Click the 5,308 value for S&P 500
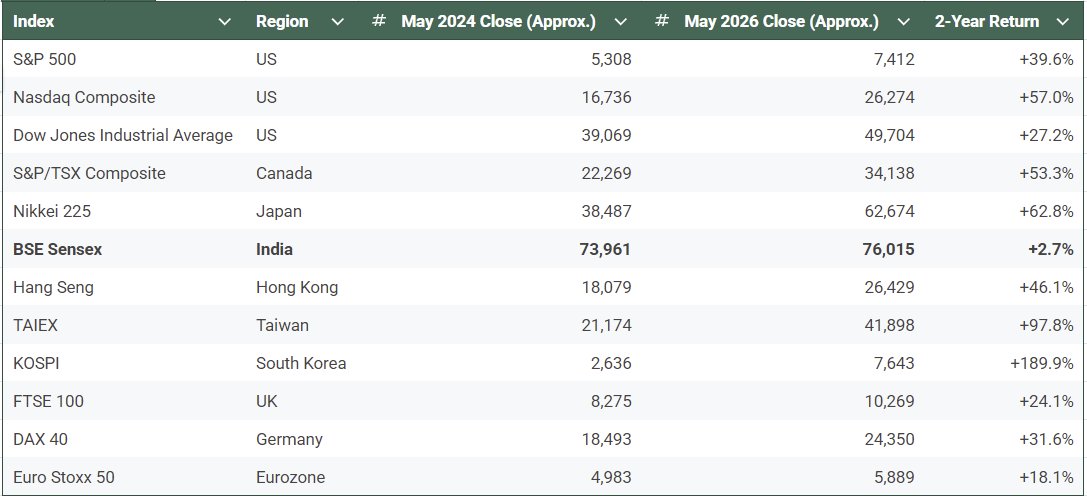This screenshot has height=496, width=1087. coord(611,60)
